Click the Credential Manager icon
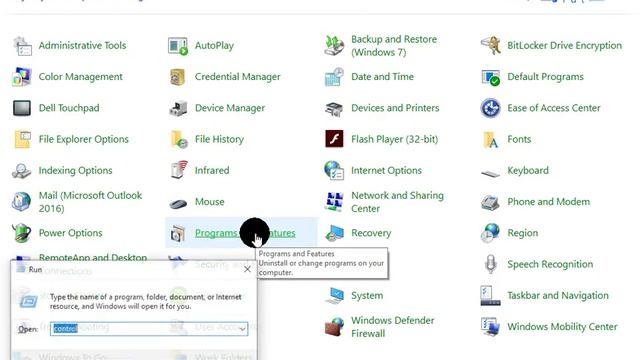640x360 pixels. (x=178, y=77)
